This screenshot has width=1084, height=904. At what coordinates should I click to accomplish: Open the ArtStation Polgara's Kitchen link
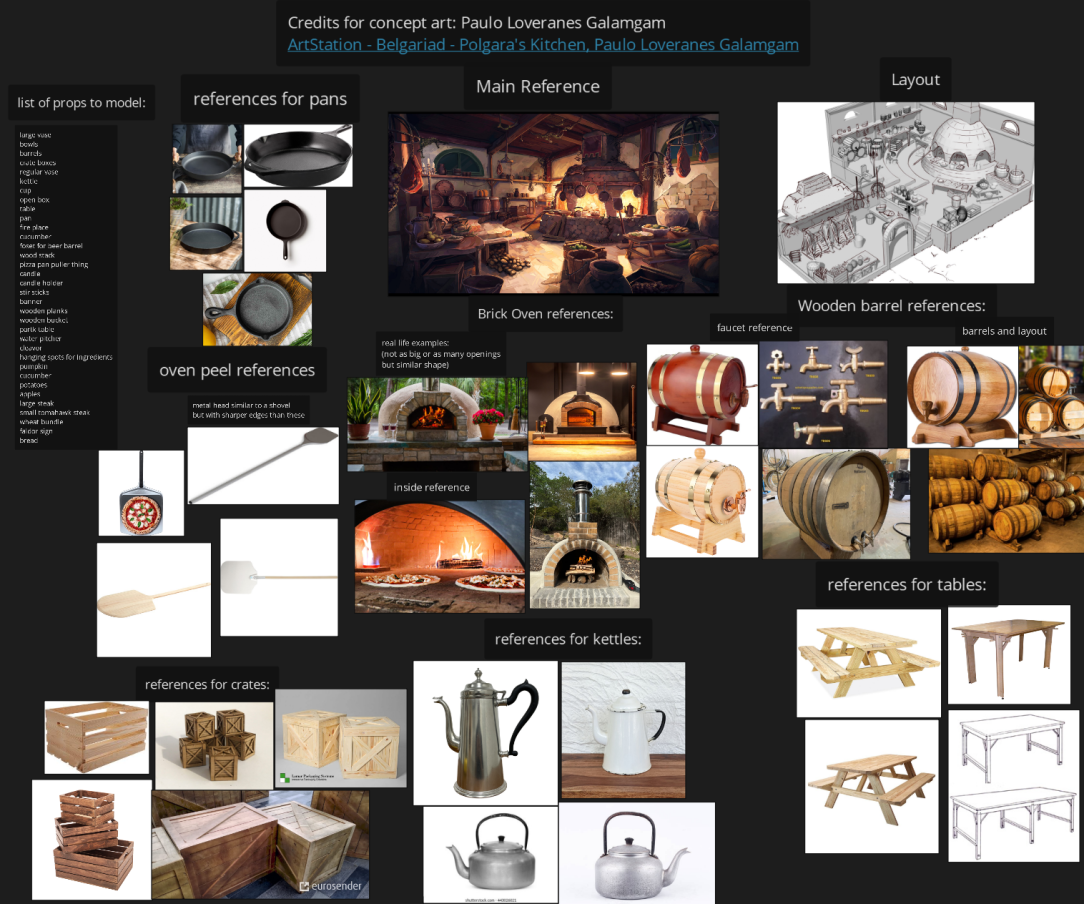[x=543, y=45]
